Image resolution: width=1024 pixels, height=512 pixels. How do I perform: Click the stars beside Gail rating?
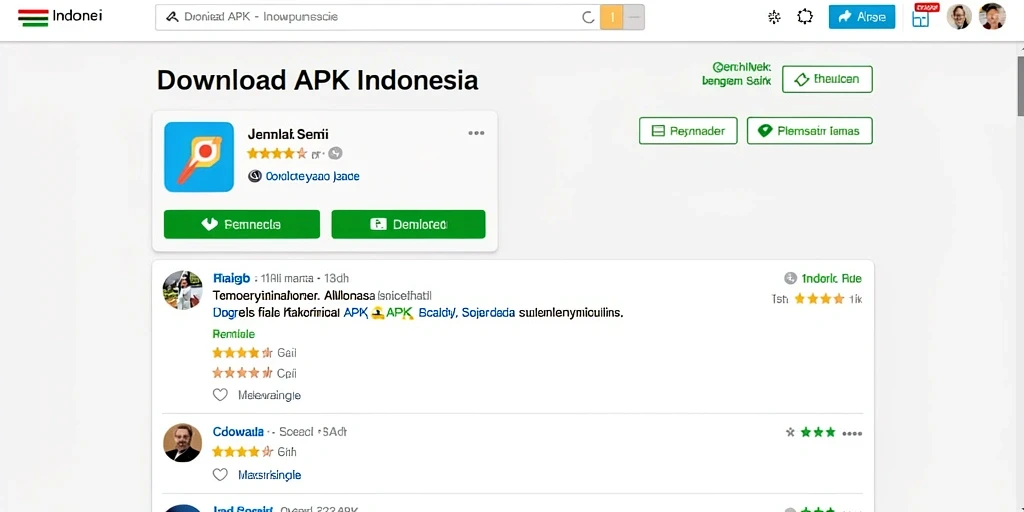tap(242, 353)
